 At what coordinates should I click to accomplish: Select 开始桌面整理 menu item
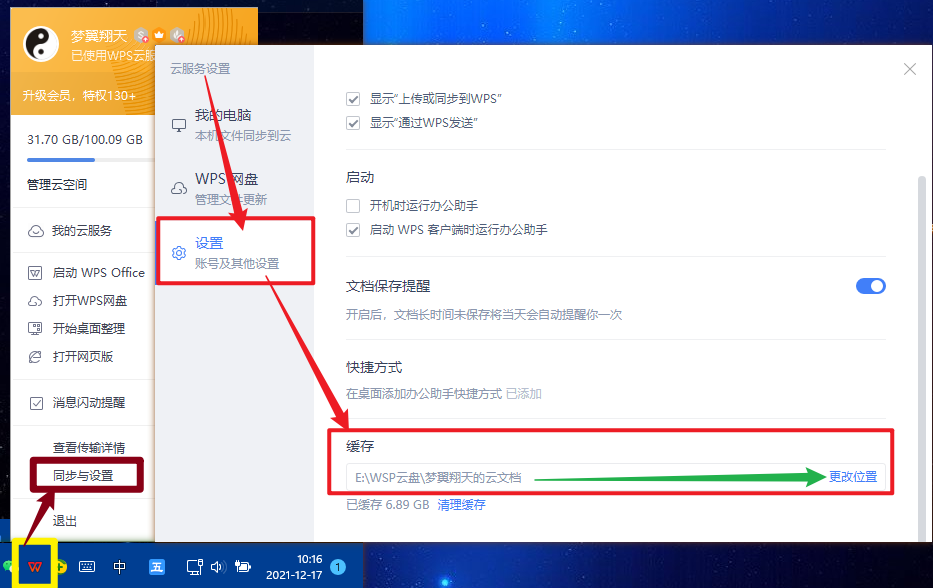pos(89,329)
